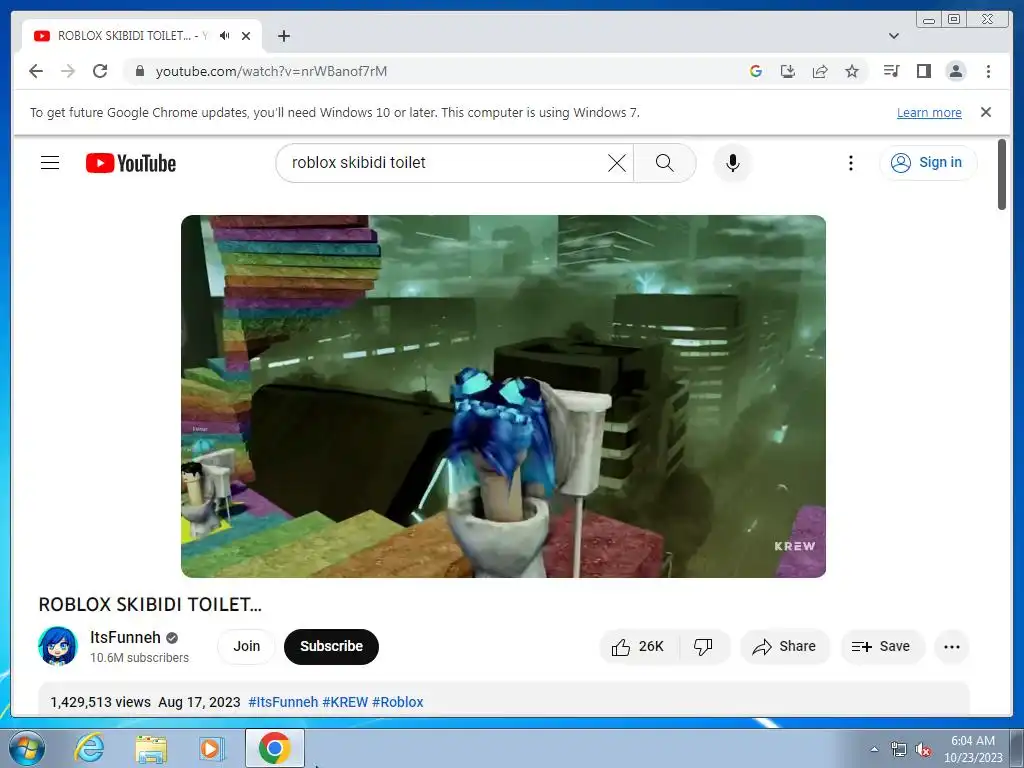Open Windows Explorer from the taskbar
The height and width of the screenshot is (768, 1024).
tap(151, 748)
